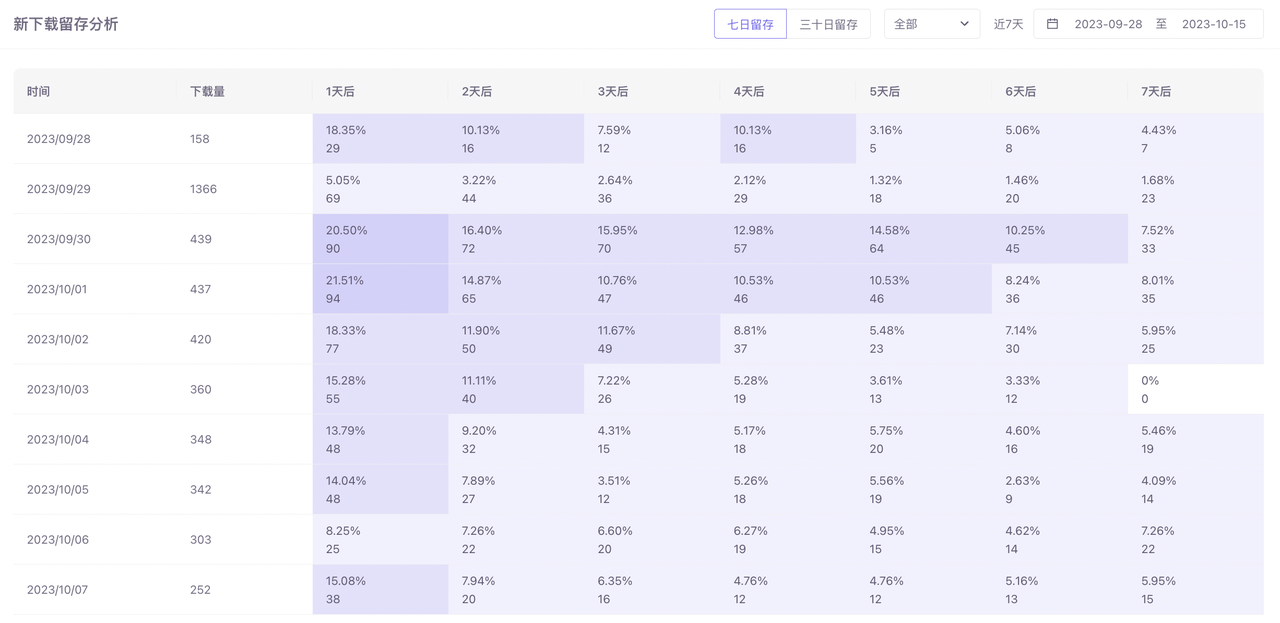
Task: Click the 4天后 column header
Action: pos(748,91)
